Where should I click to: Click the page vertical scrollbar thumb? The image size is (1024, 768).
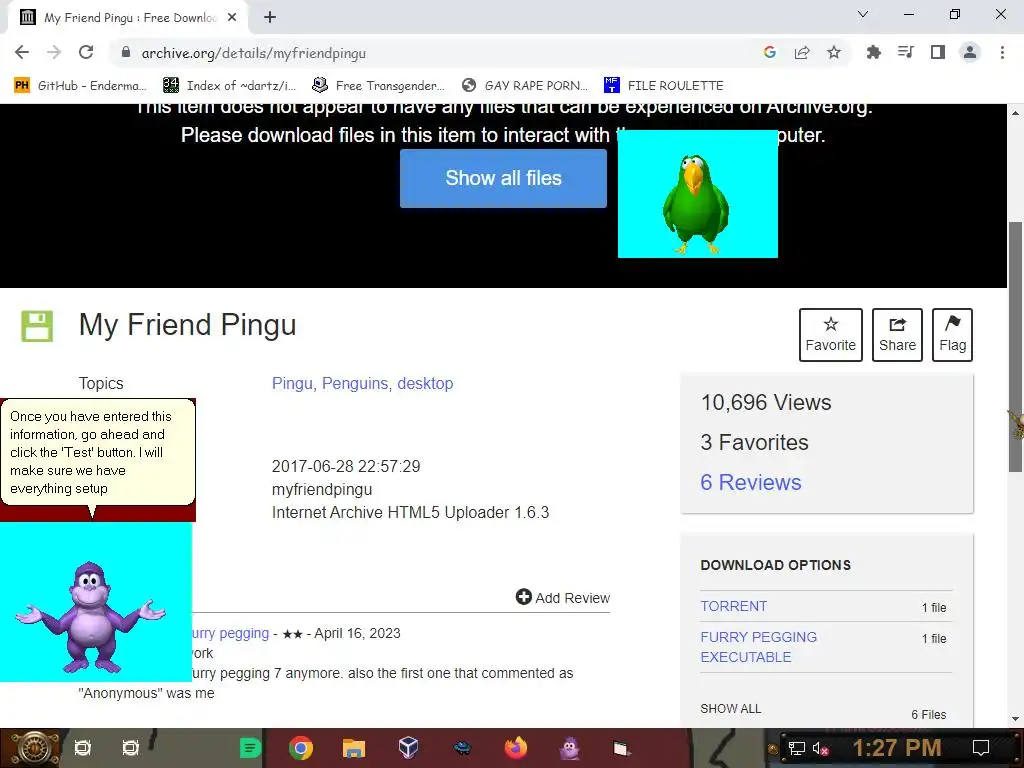(x=1015, y=346)
